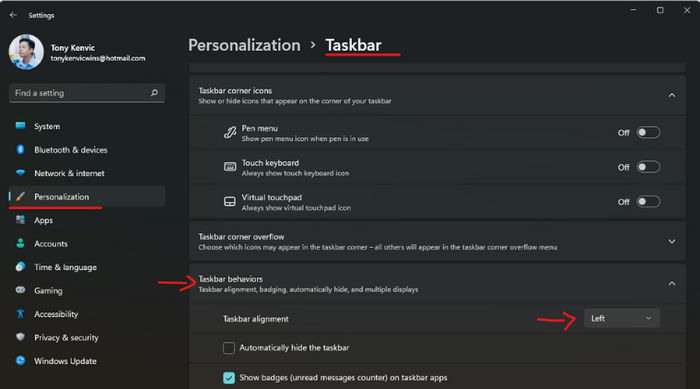Uncheck Show badges on taskbar apps
The image size is (700, 389).
pyautogui.click(x=229, y=378)
